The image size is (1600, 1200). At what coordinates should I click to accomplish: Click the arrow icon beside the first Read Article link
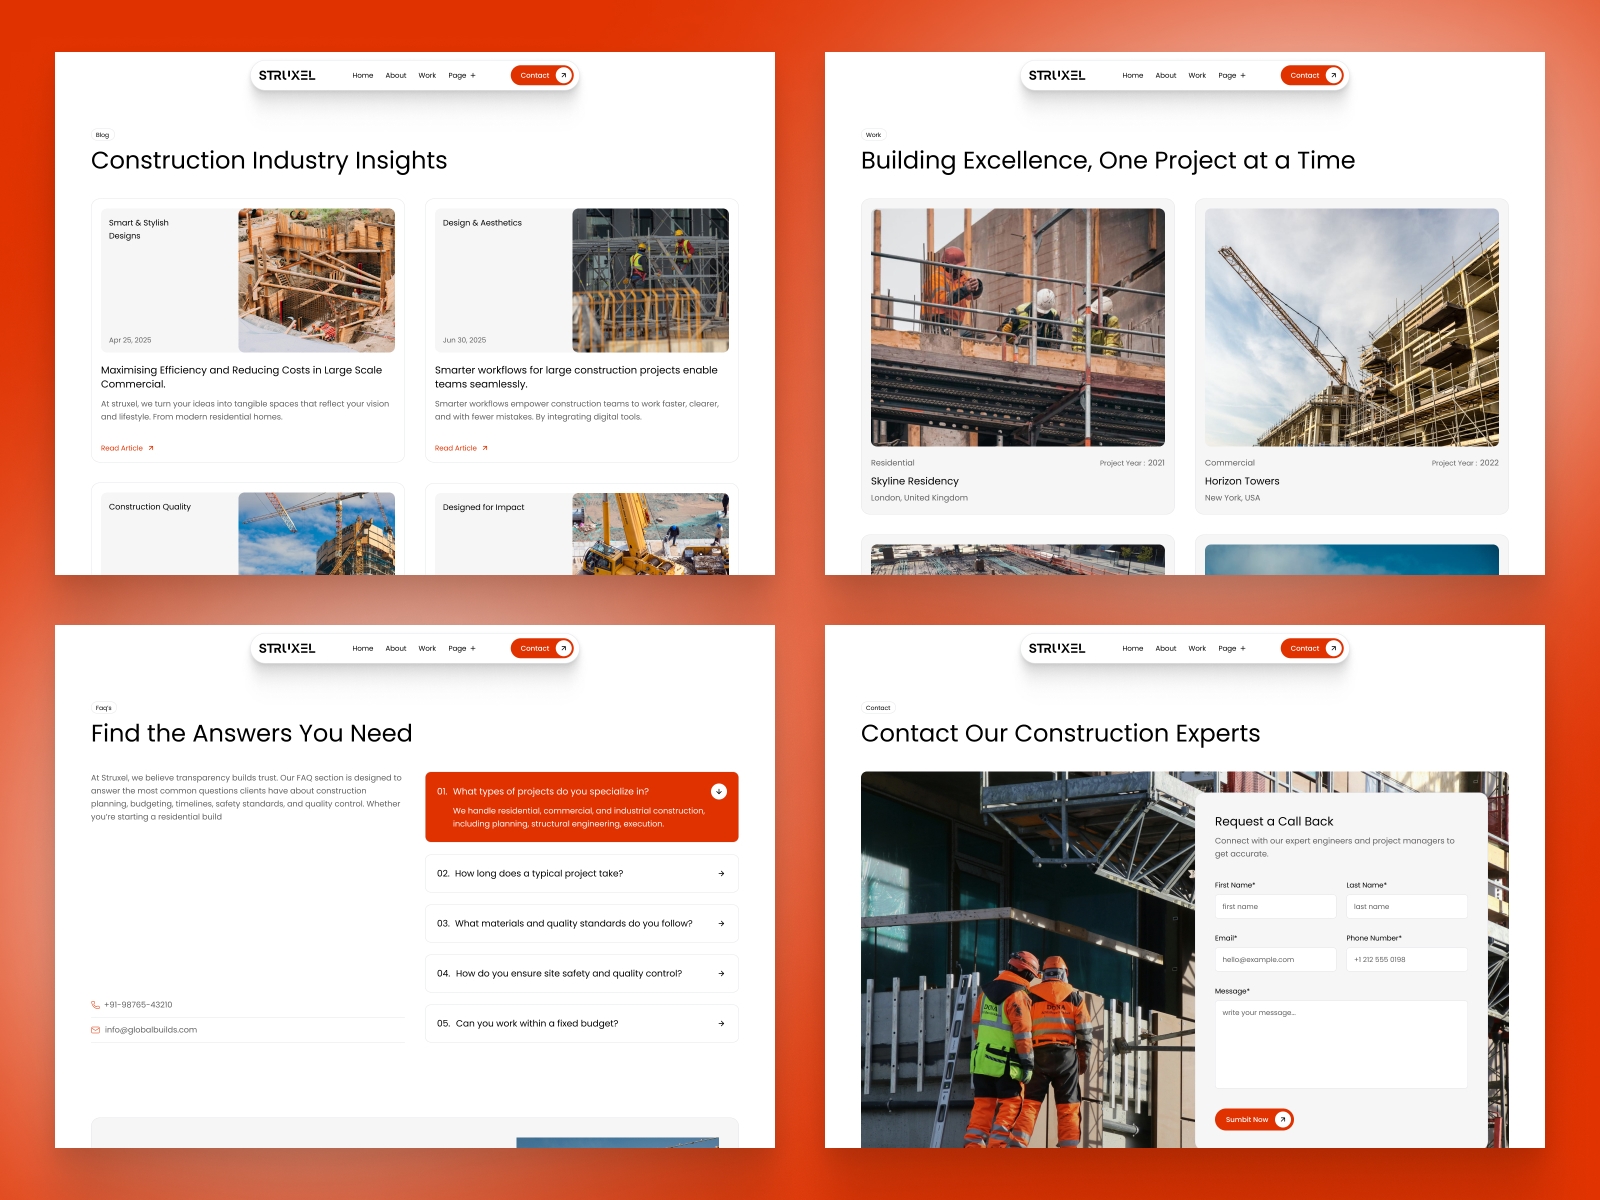coord(151,448)
